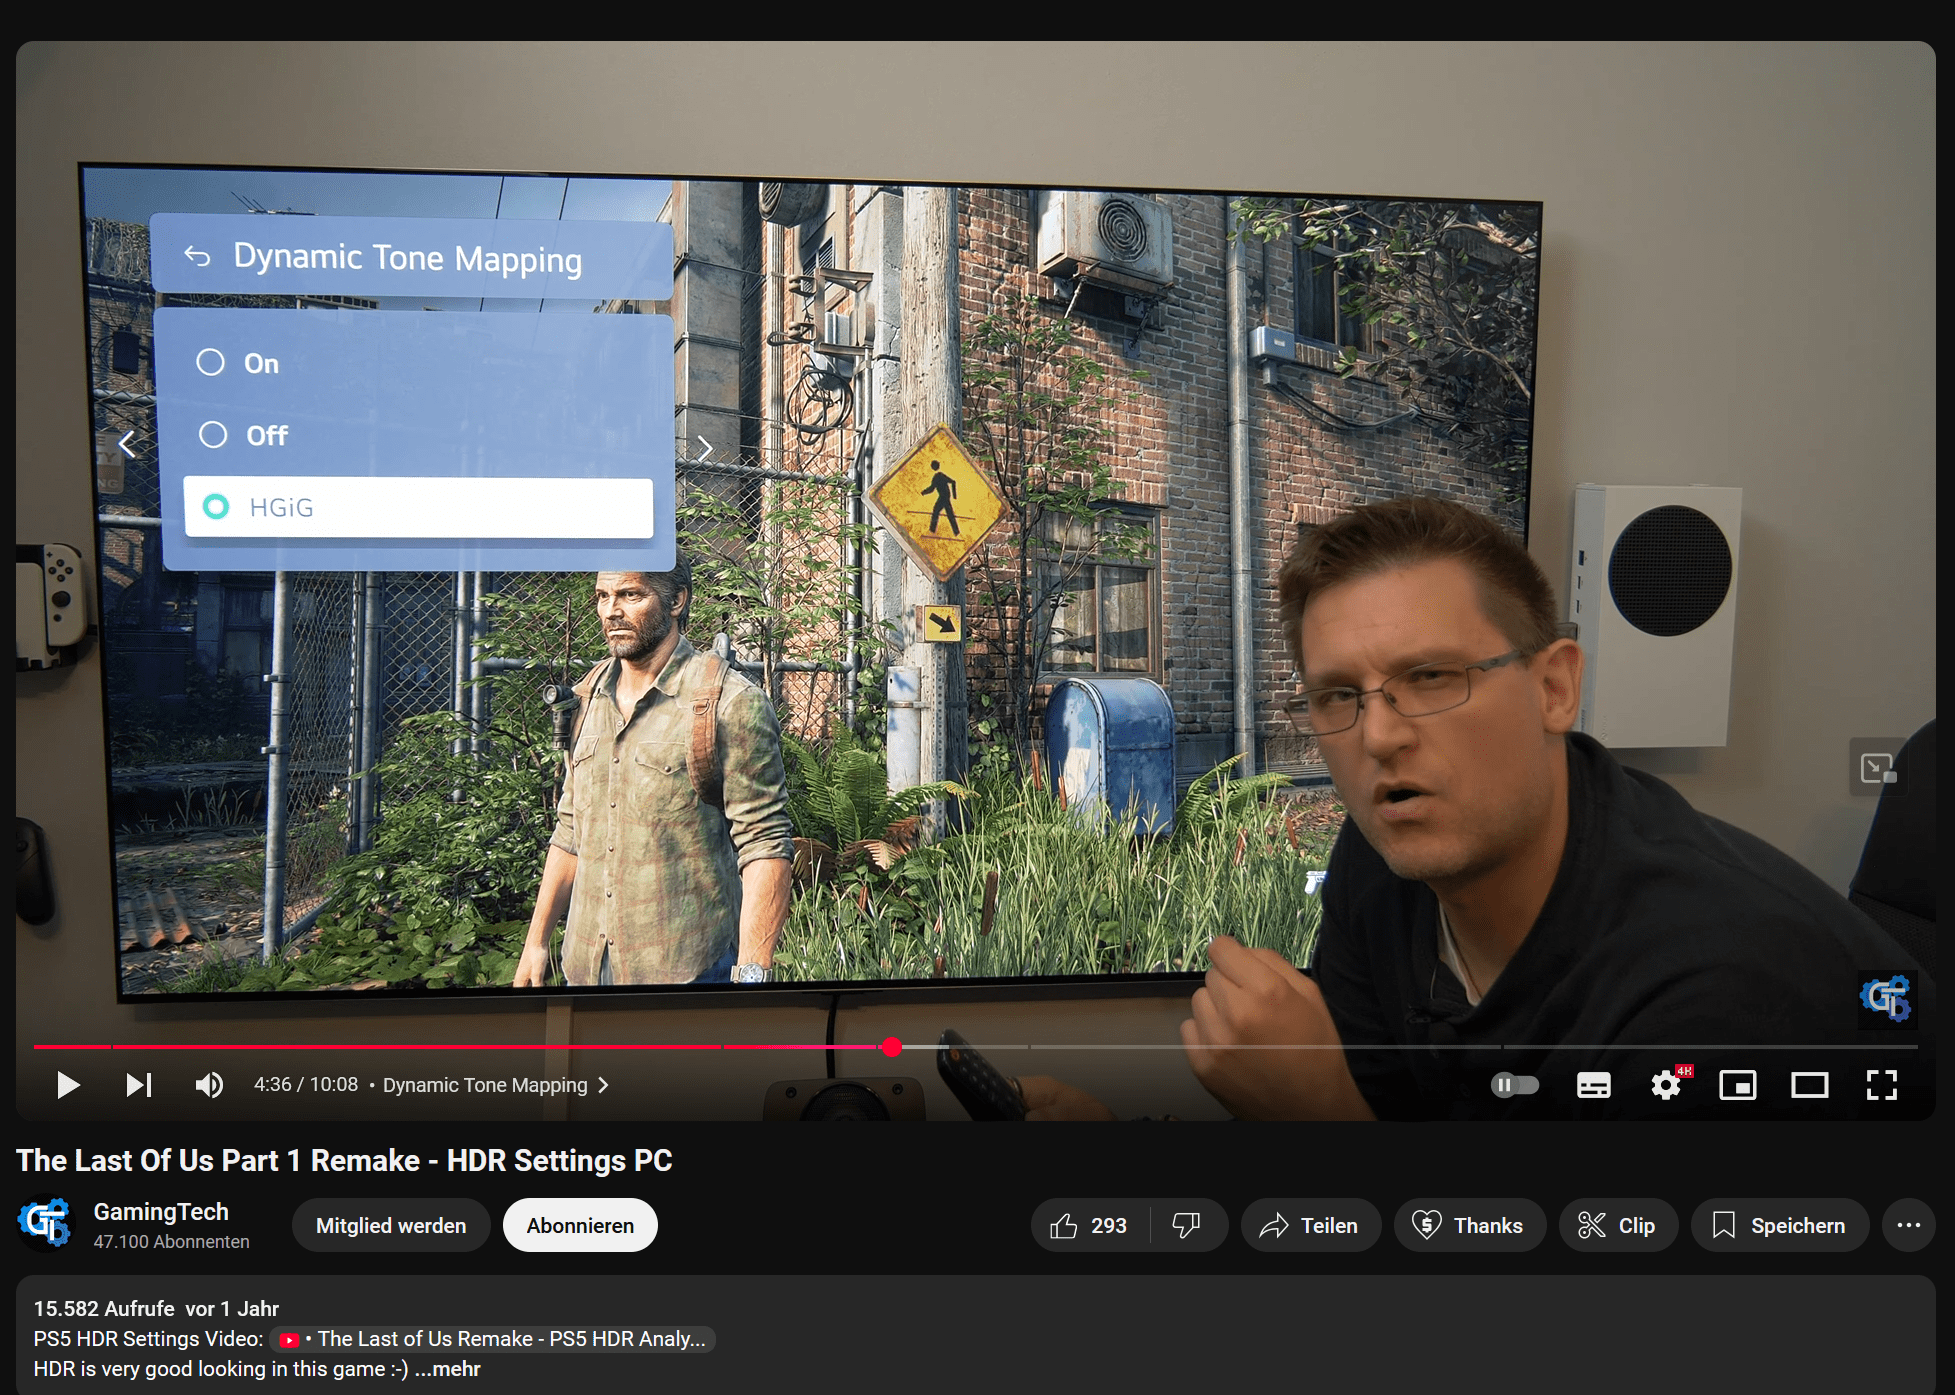Open the linked PS5 HDR Analysis video
The image size is (1955, 1395).
[493, 1339]
